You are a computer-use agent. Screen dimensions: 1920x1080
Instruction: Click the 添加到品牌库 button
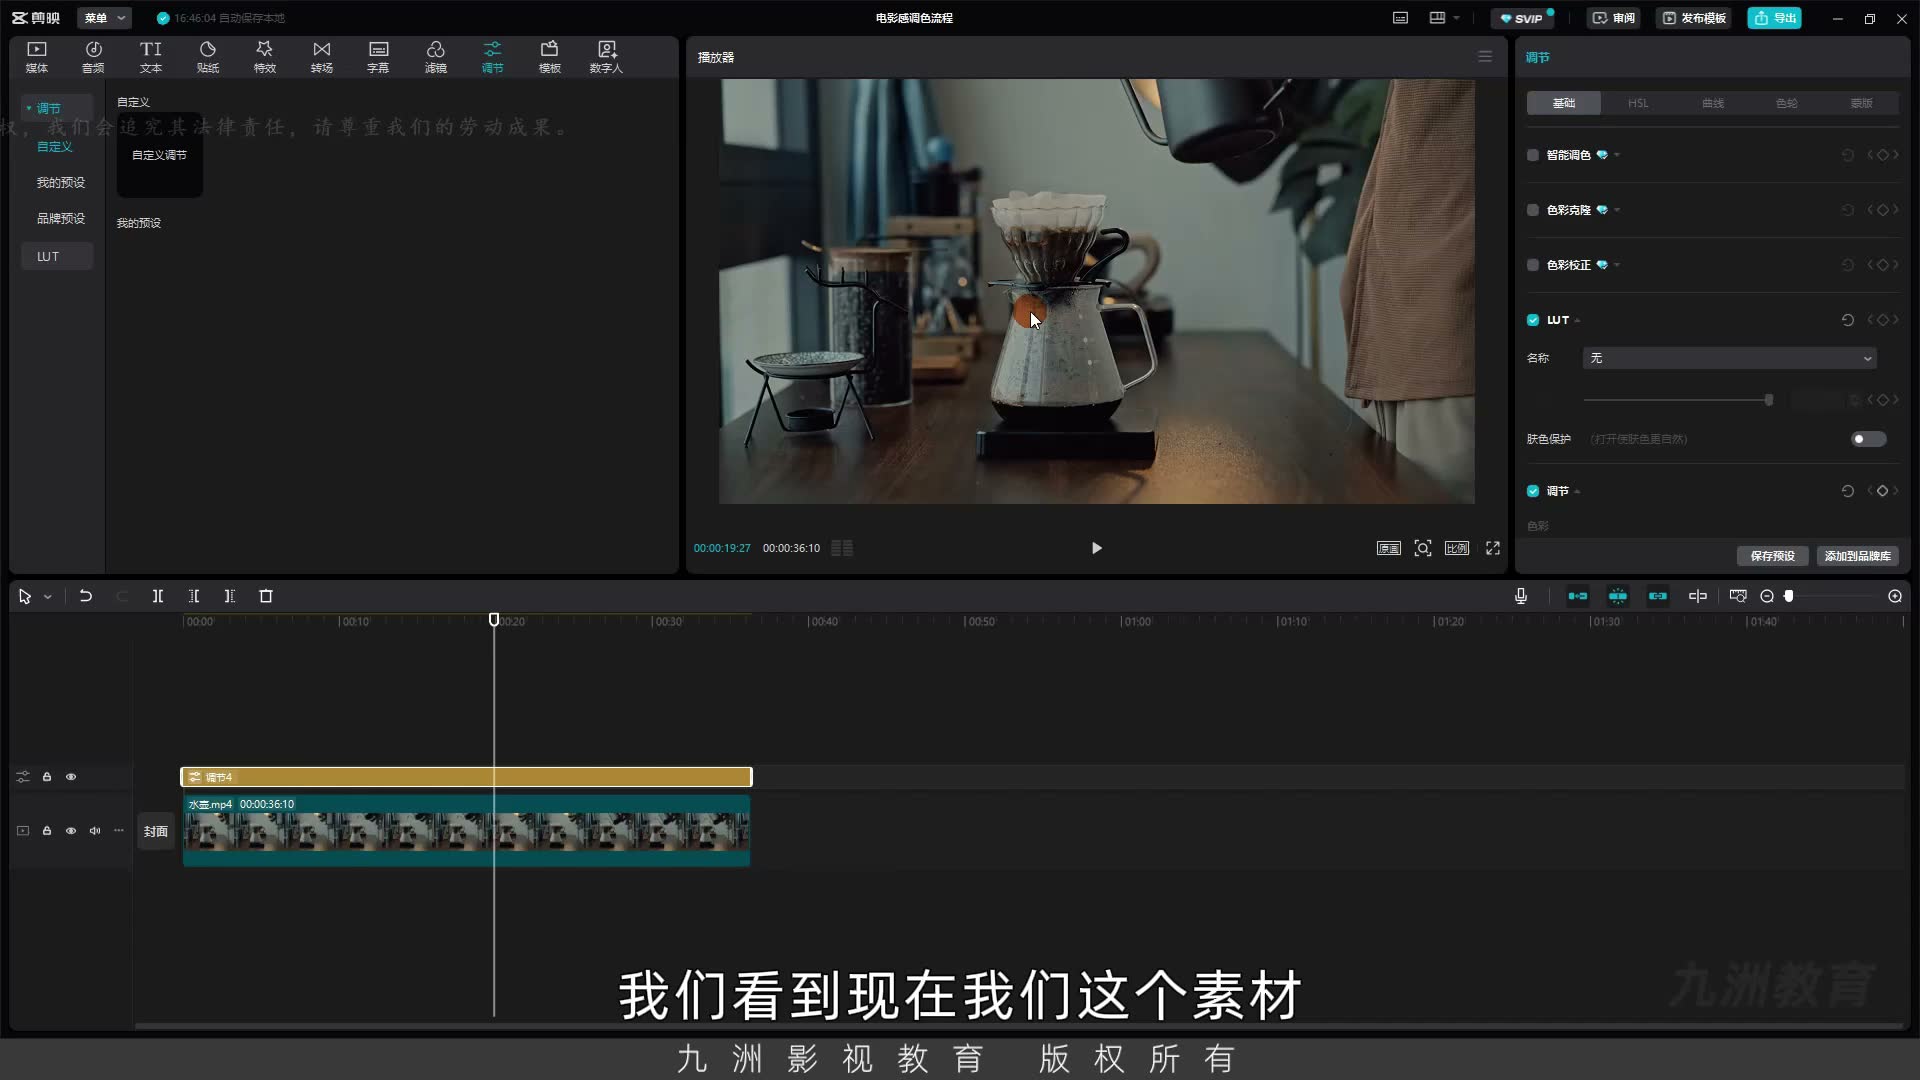click(x=1857, y=556)
